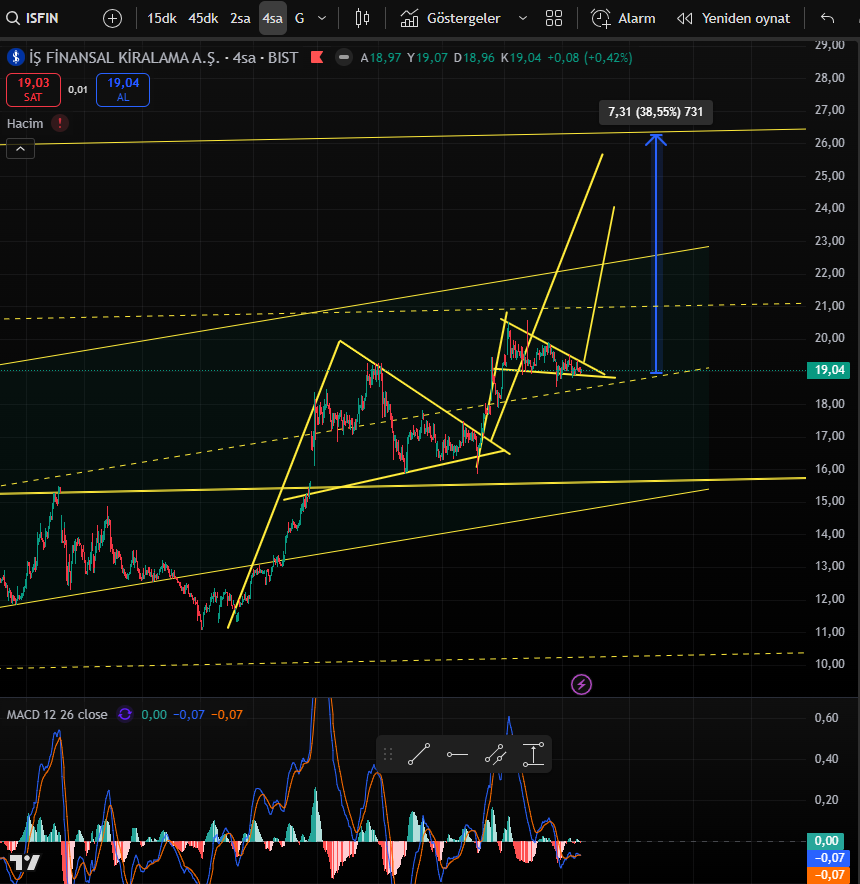The width and height of the screenshot is (860, 884).
Task: Click the BIST exchange flag icon
Action: 317,58
